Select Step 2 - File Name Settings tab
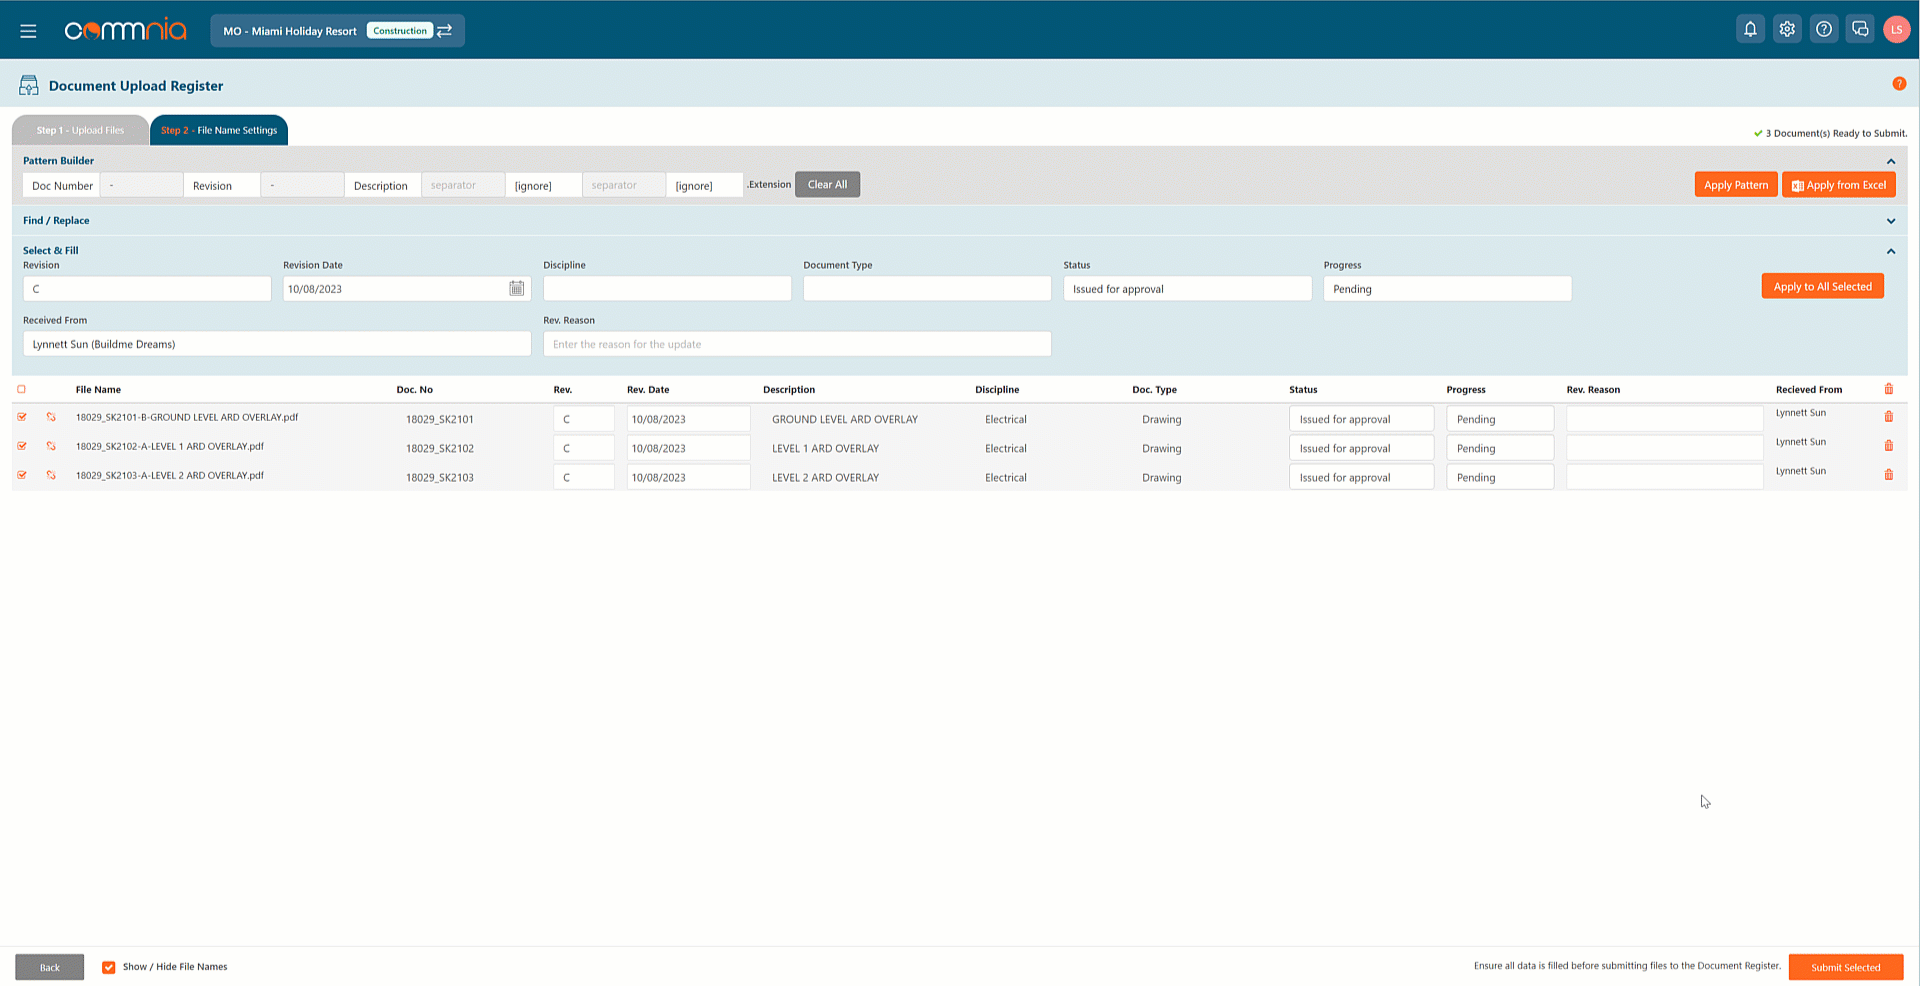 tap(219, 130)
